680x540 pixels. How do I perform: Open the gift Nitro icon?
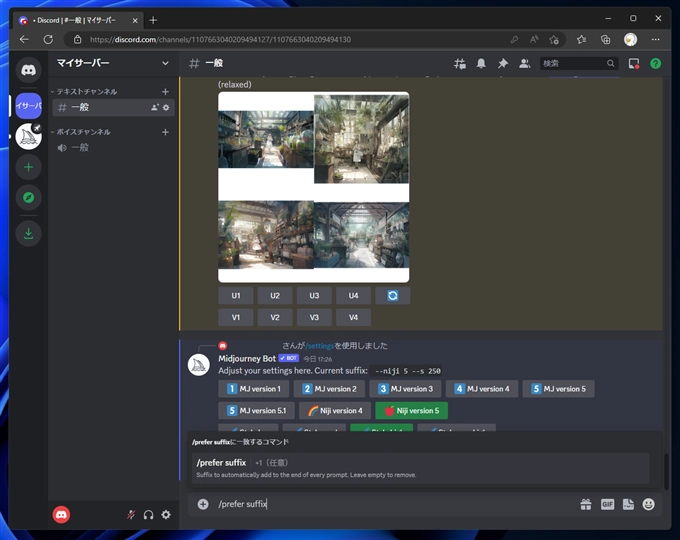(x=586, y=504)
